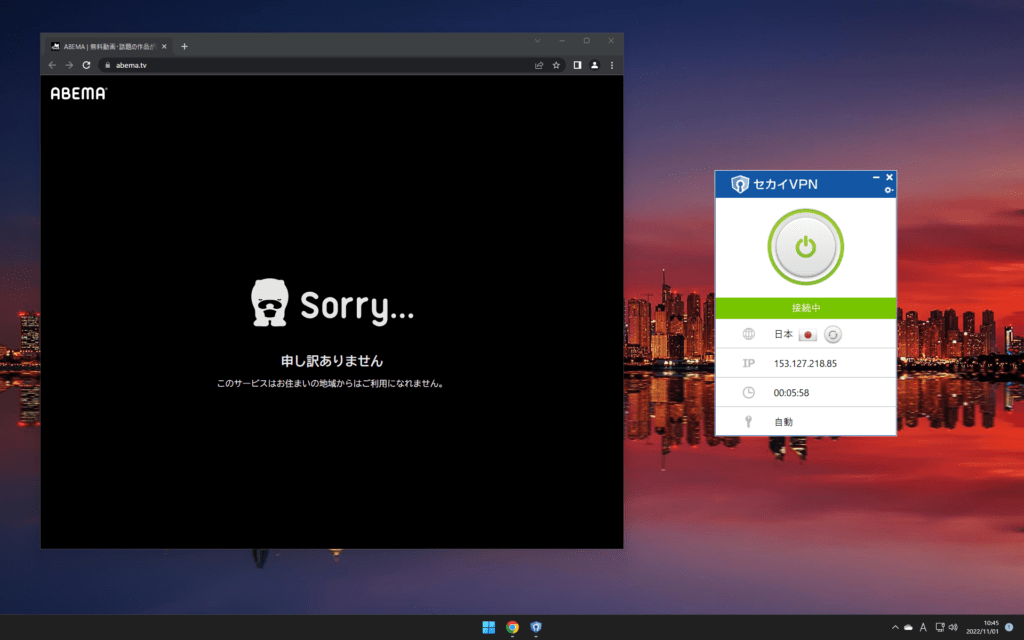Click the ABEMA logo on the page

click(x=78, y=93)
